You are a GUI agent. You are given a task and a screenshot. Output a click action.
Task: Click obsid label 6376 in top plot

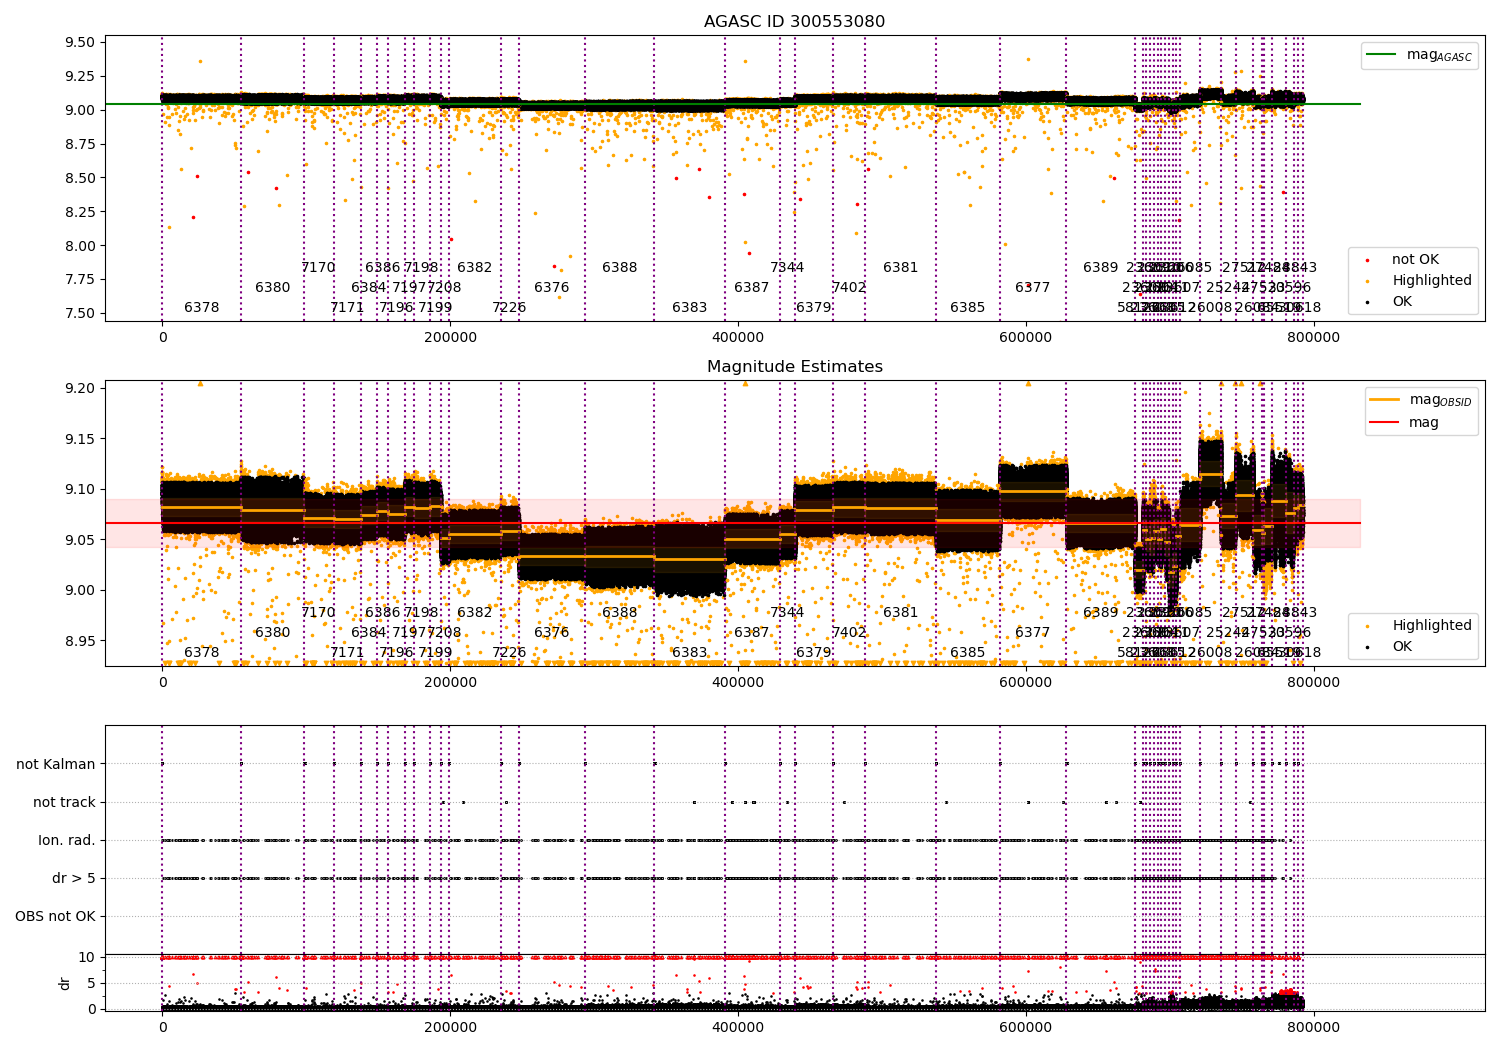[552, 288]
